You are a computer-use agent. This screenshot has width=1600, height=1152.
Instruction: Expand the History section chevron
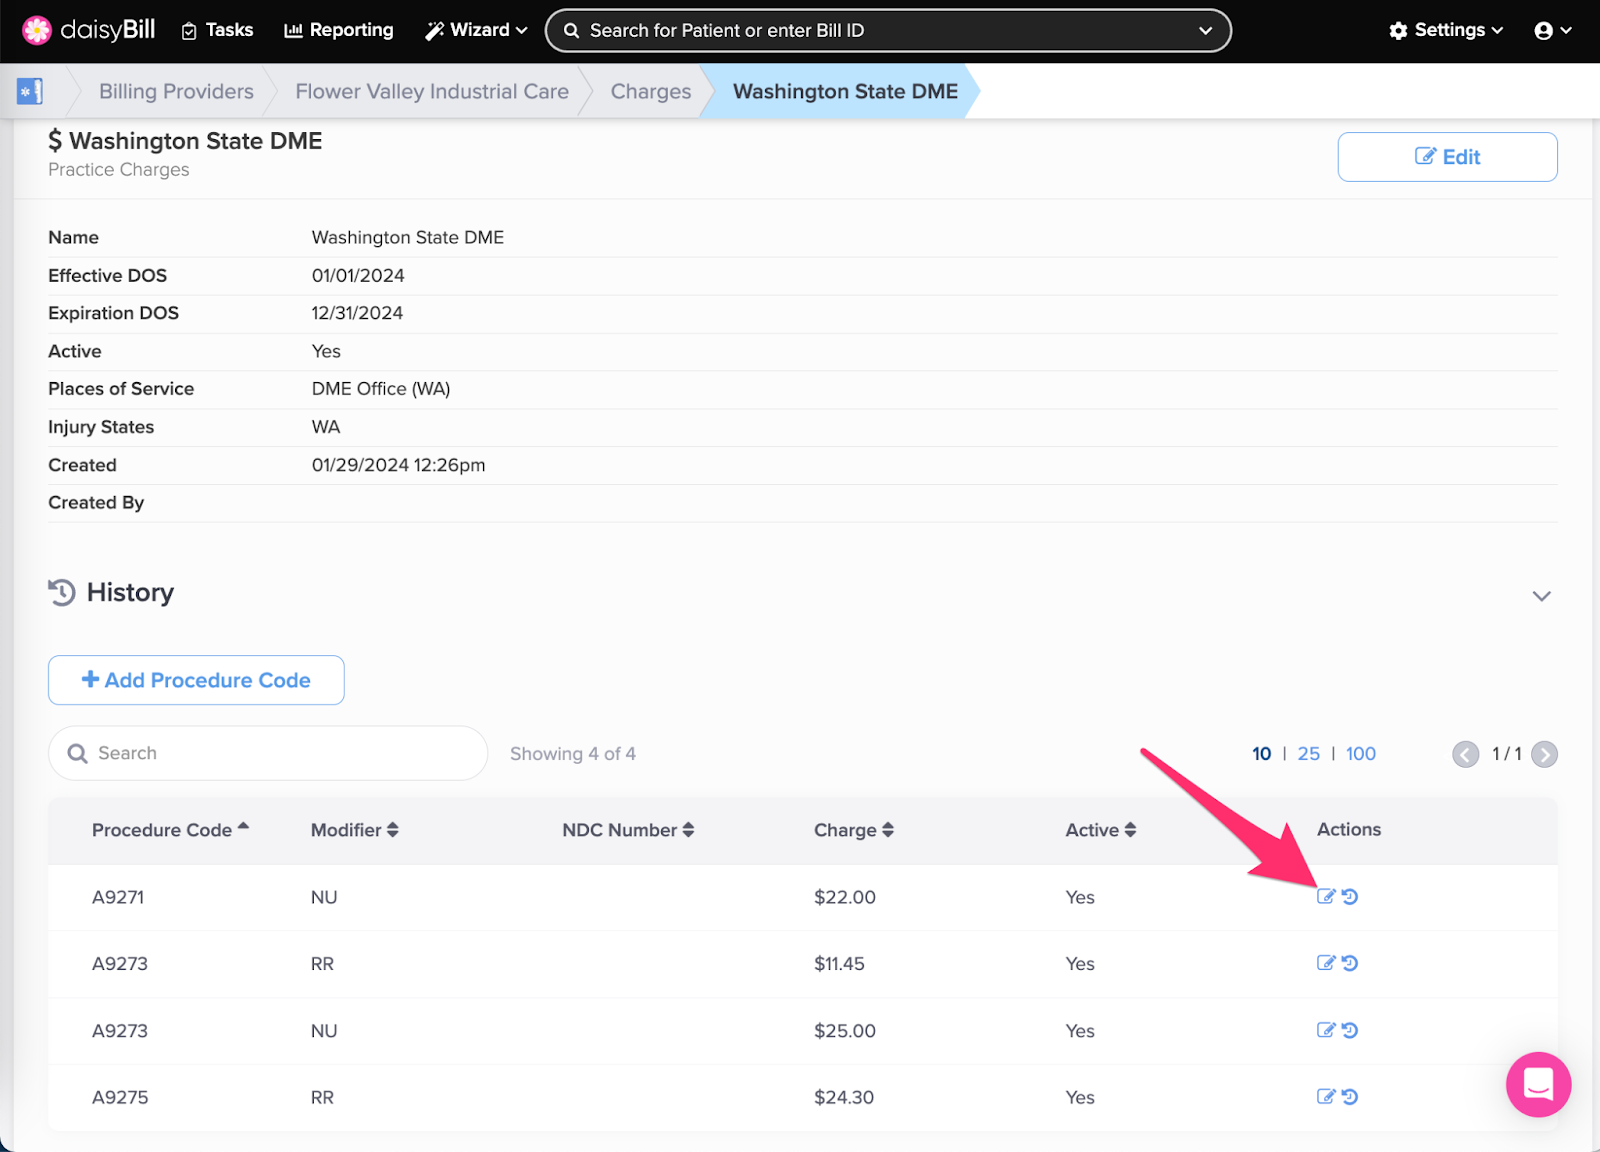tap(1541, 596)
